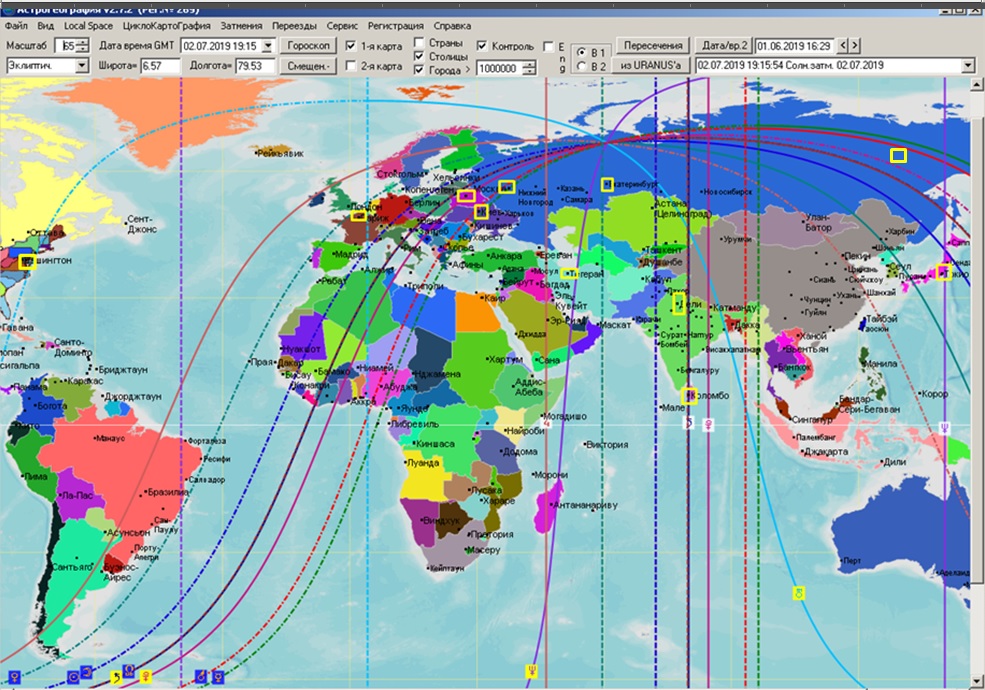Enable the 2-я карта checkbox

(x=351, y=67)
